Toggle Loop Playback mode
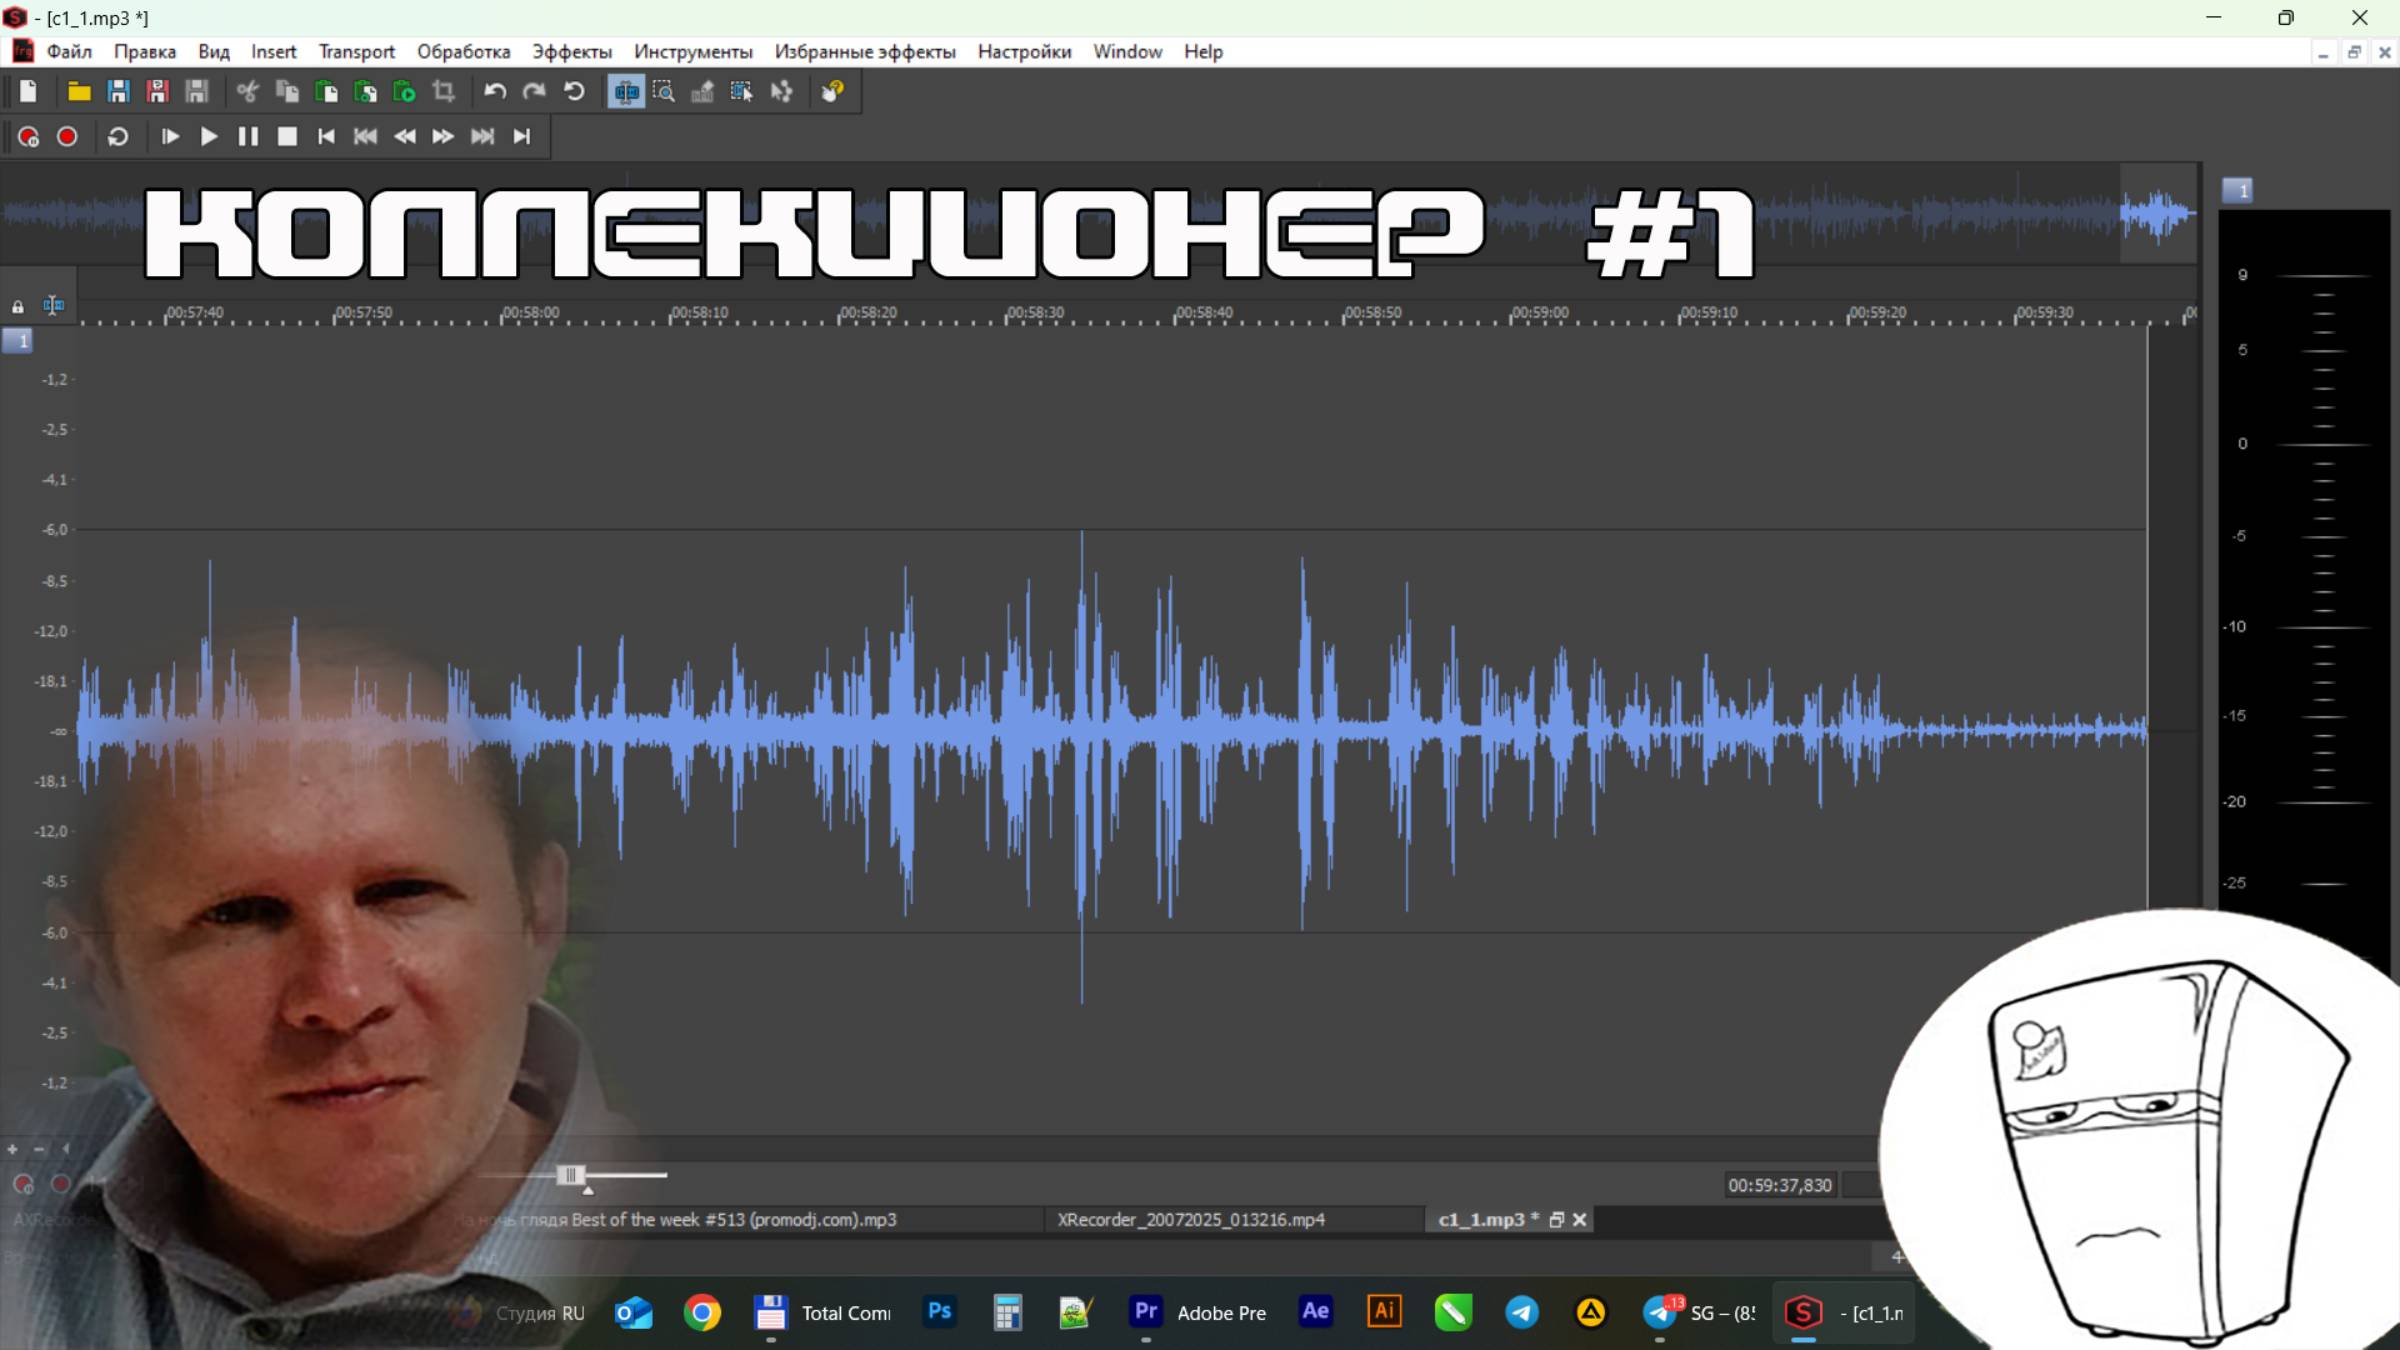This screenshot has width=2400, height=1350. click(118, 137)
